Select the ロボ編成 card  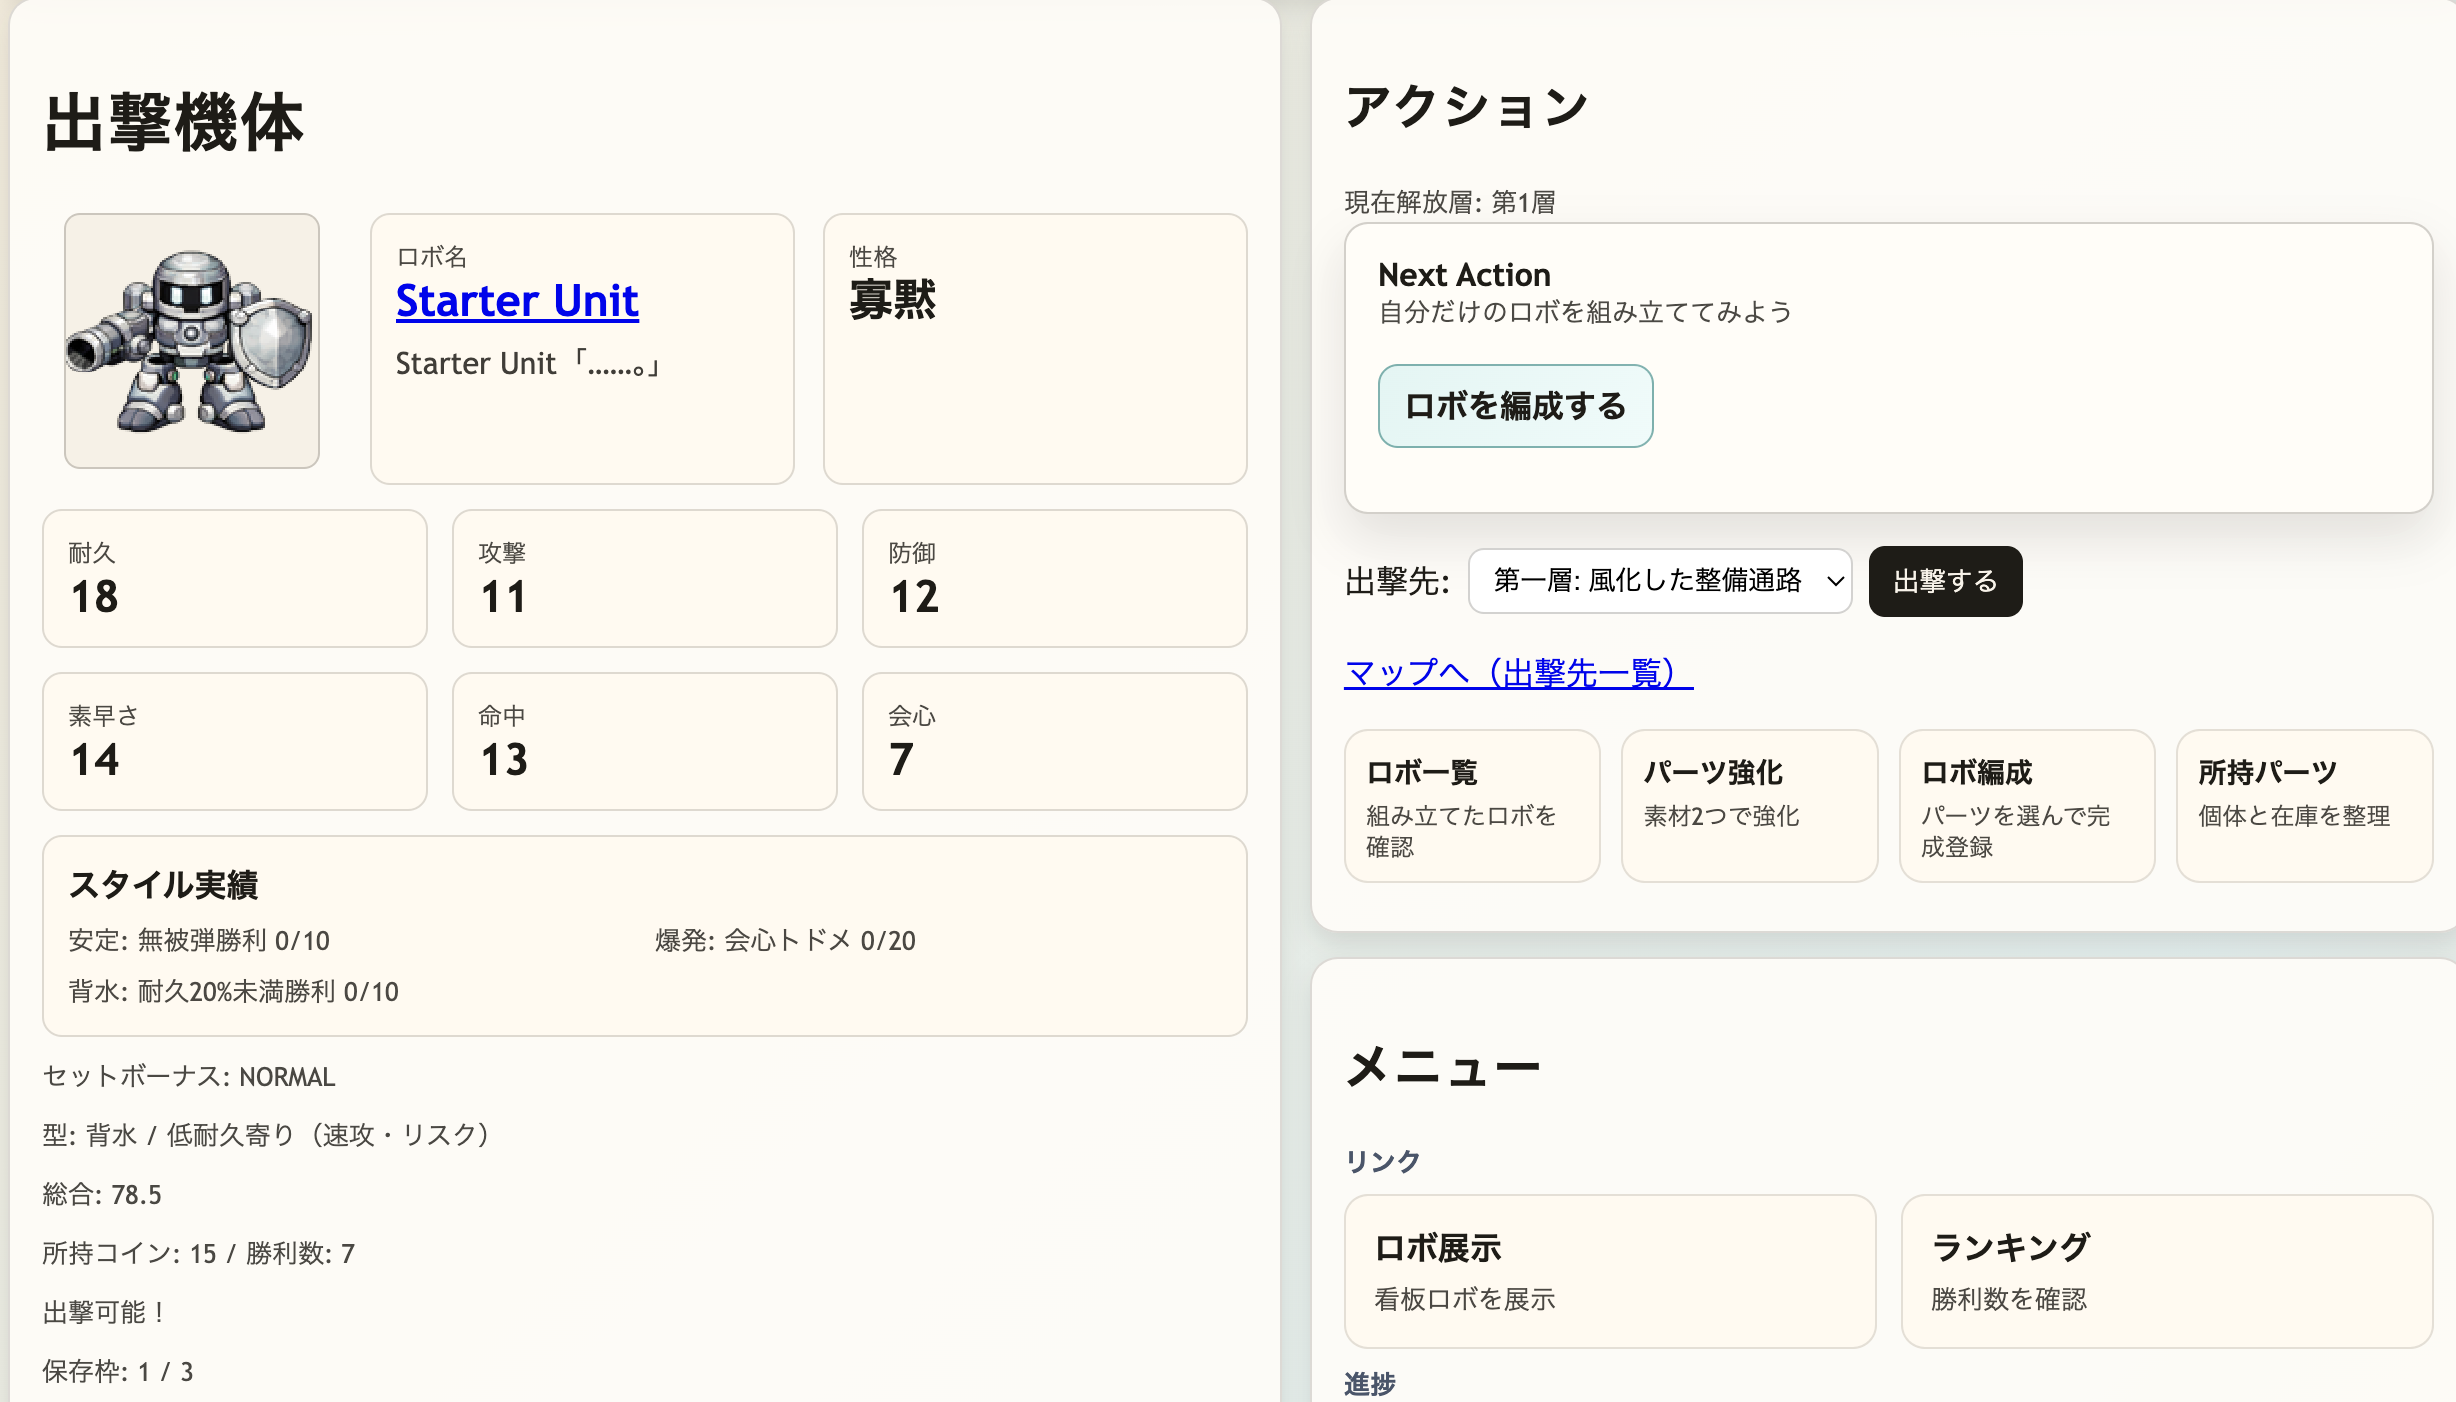tap(2026, 806)
